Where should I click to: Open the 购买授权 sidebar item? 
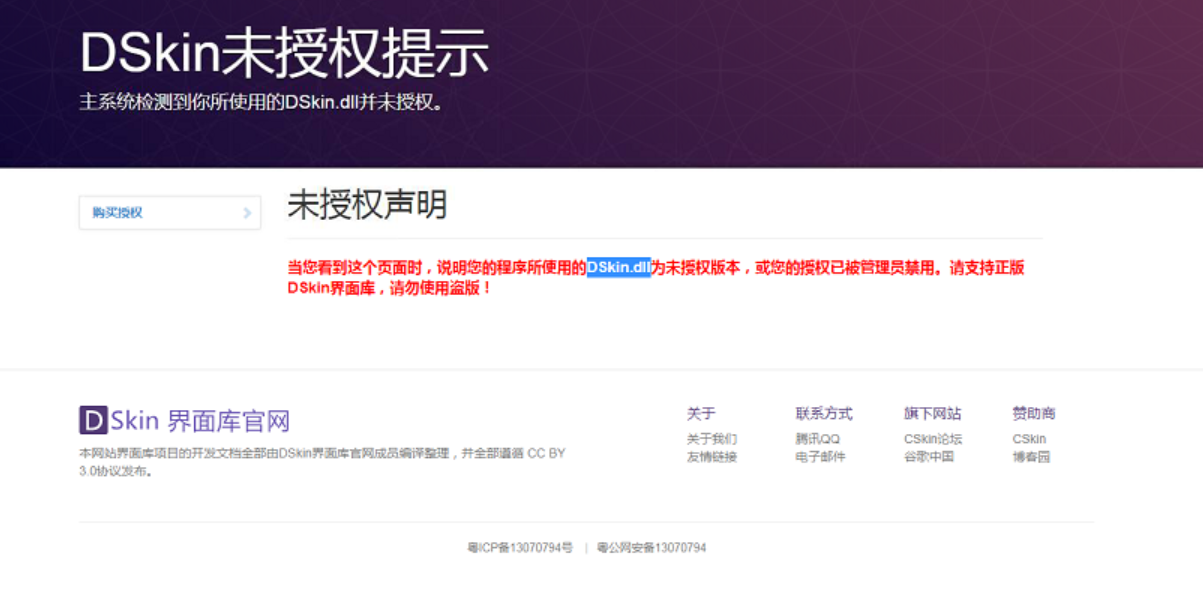170,213
